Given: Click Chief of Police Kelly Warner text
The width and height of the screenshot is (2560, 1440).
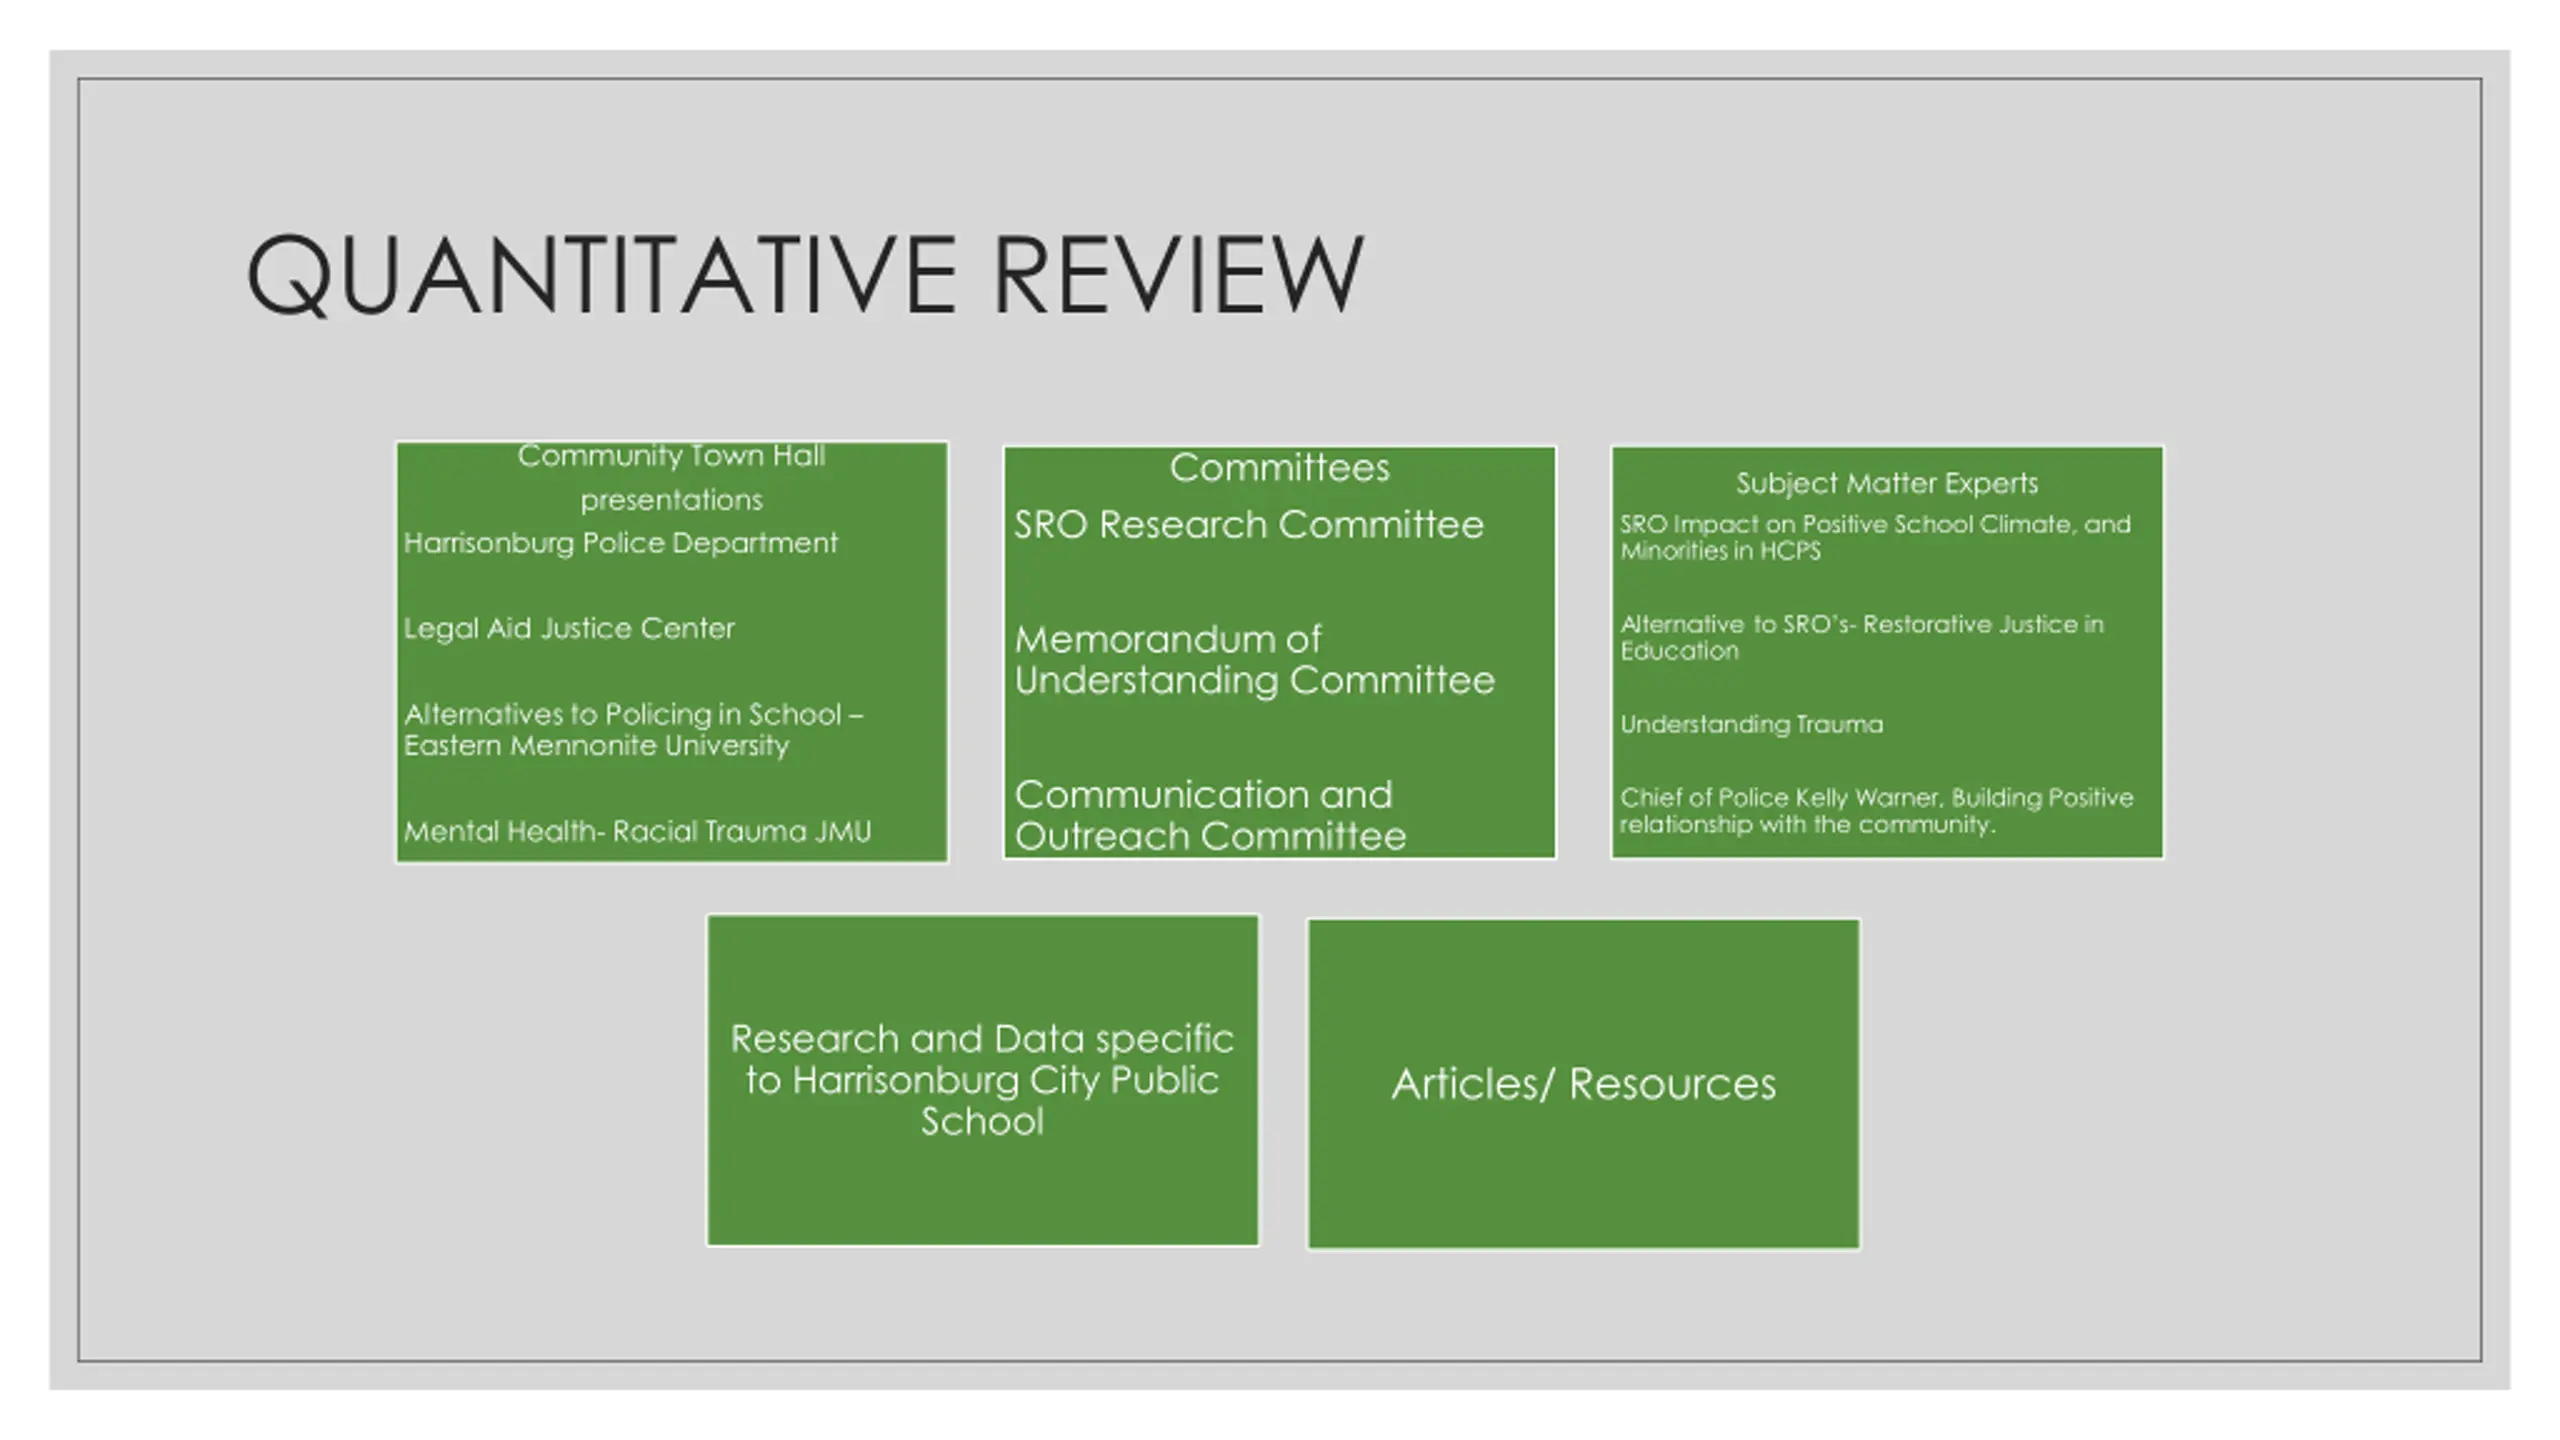Looking at the screenshot, I should tap(1876, 810).
